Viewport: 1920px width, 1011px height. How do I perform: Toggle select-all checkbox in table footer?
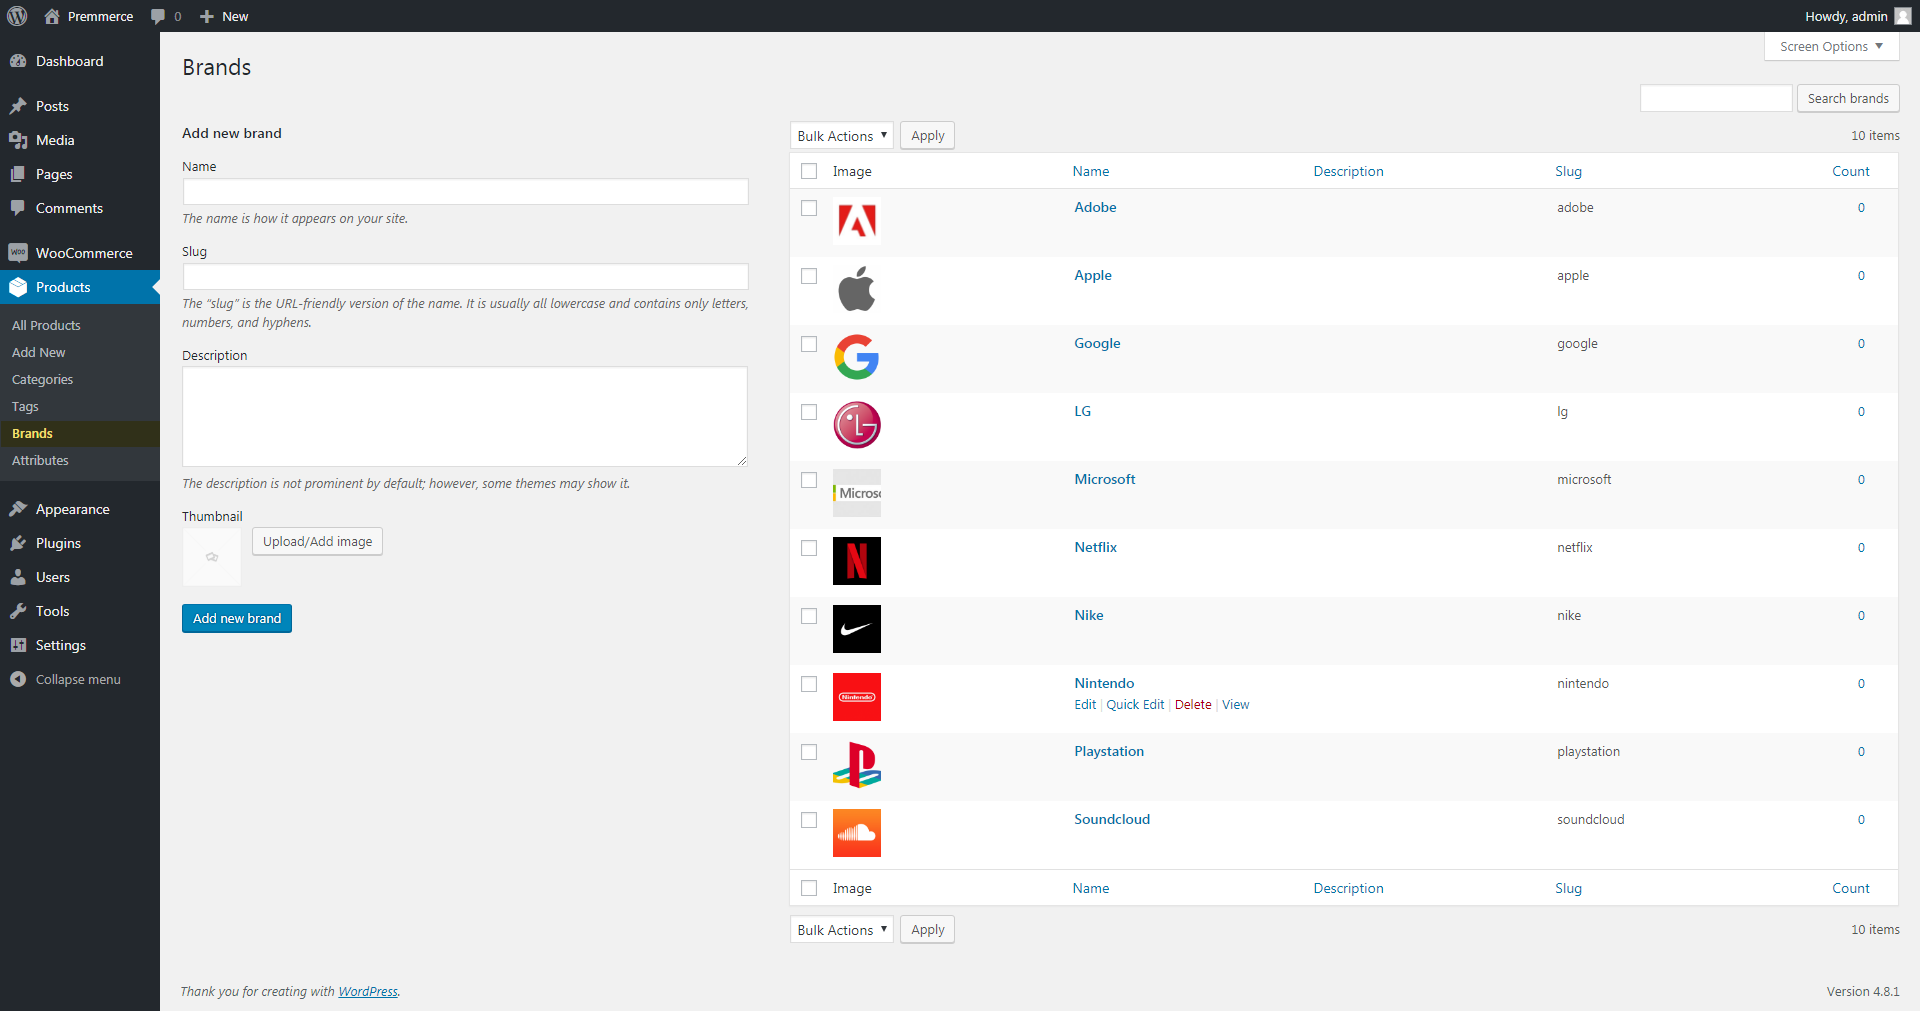coord(809,888)
